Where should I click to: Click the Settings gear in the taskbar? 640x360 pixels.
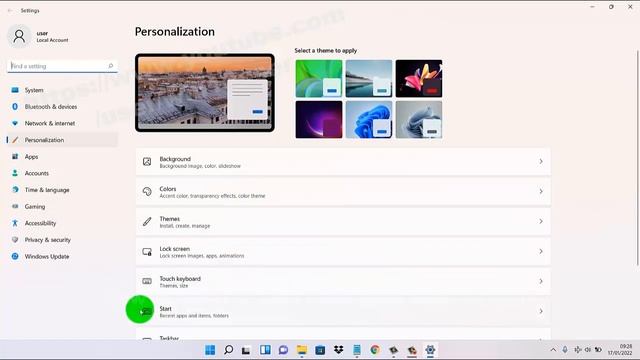click(x=430, y=350)
